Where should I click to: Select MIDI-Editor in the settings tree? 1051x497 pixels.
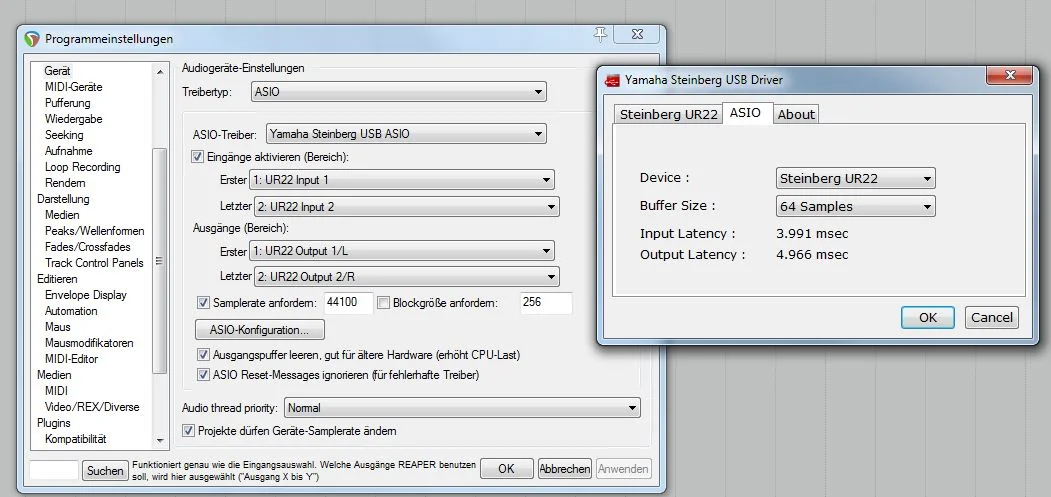pos(72,359)
